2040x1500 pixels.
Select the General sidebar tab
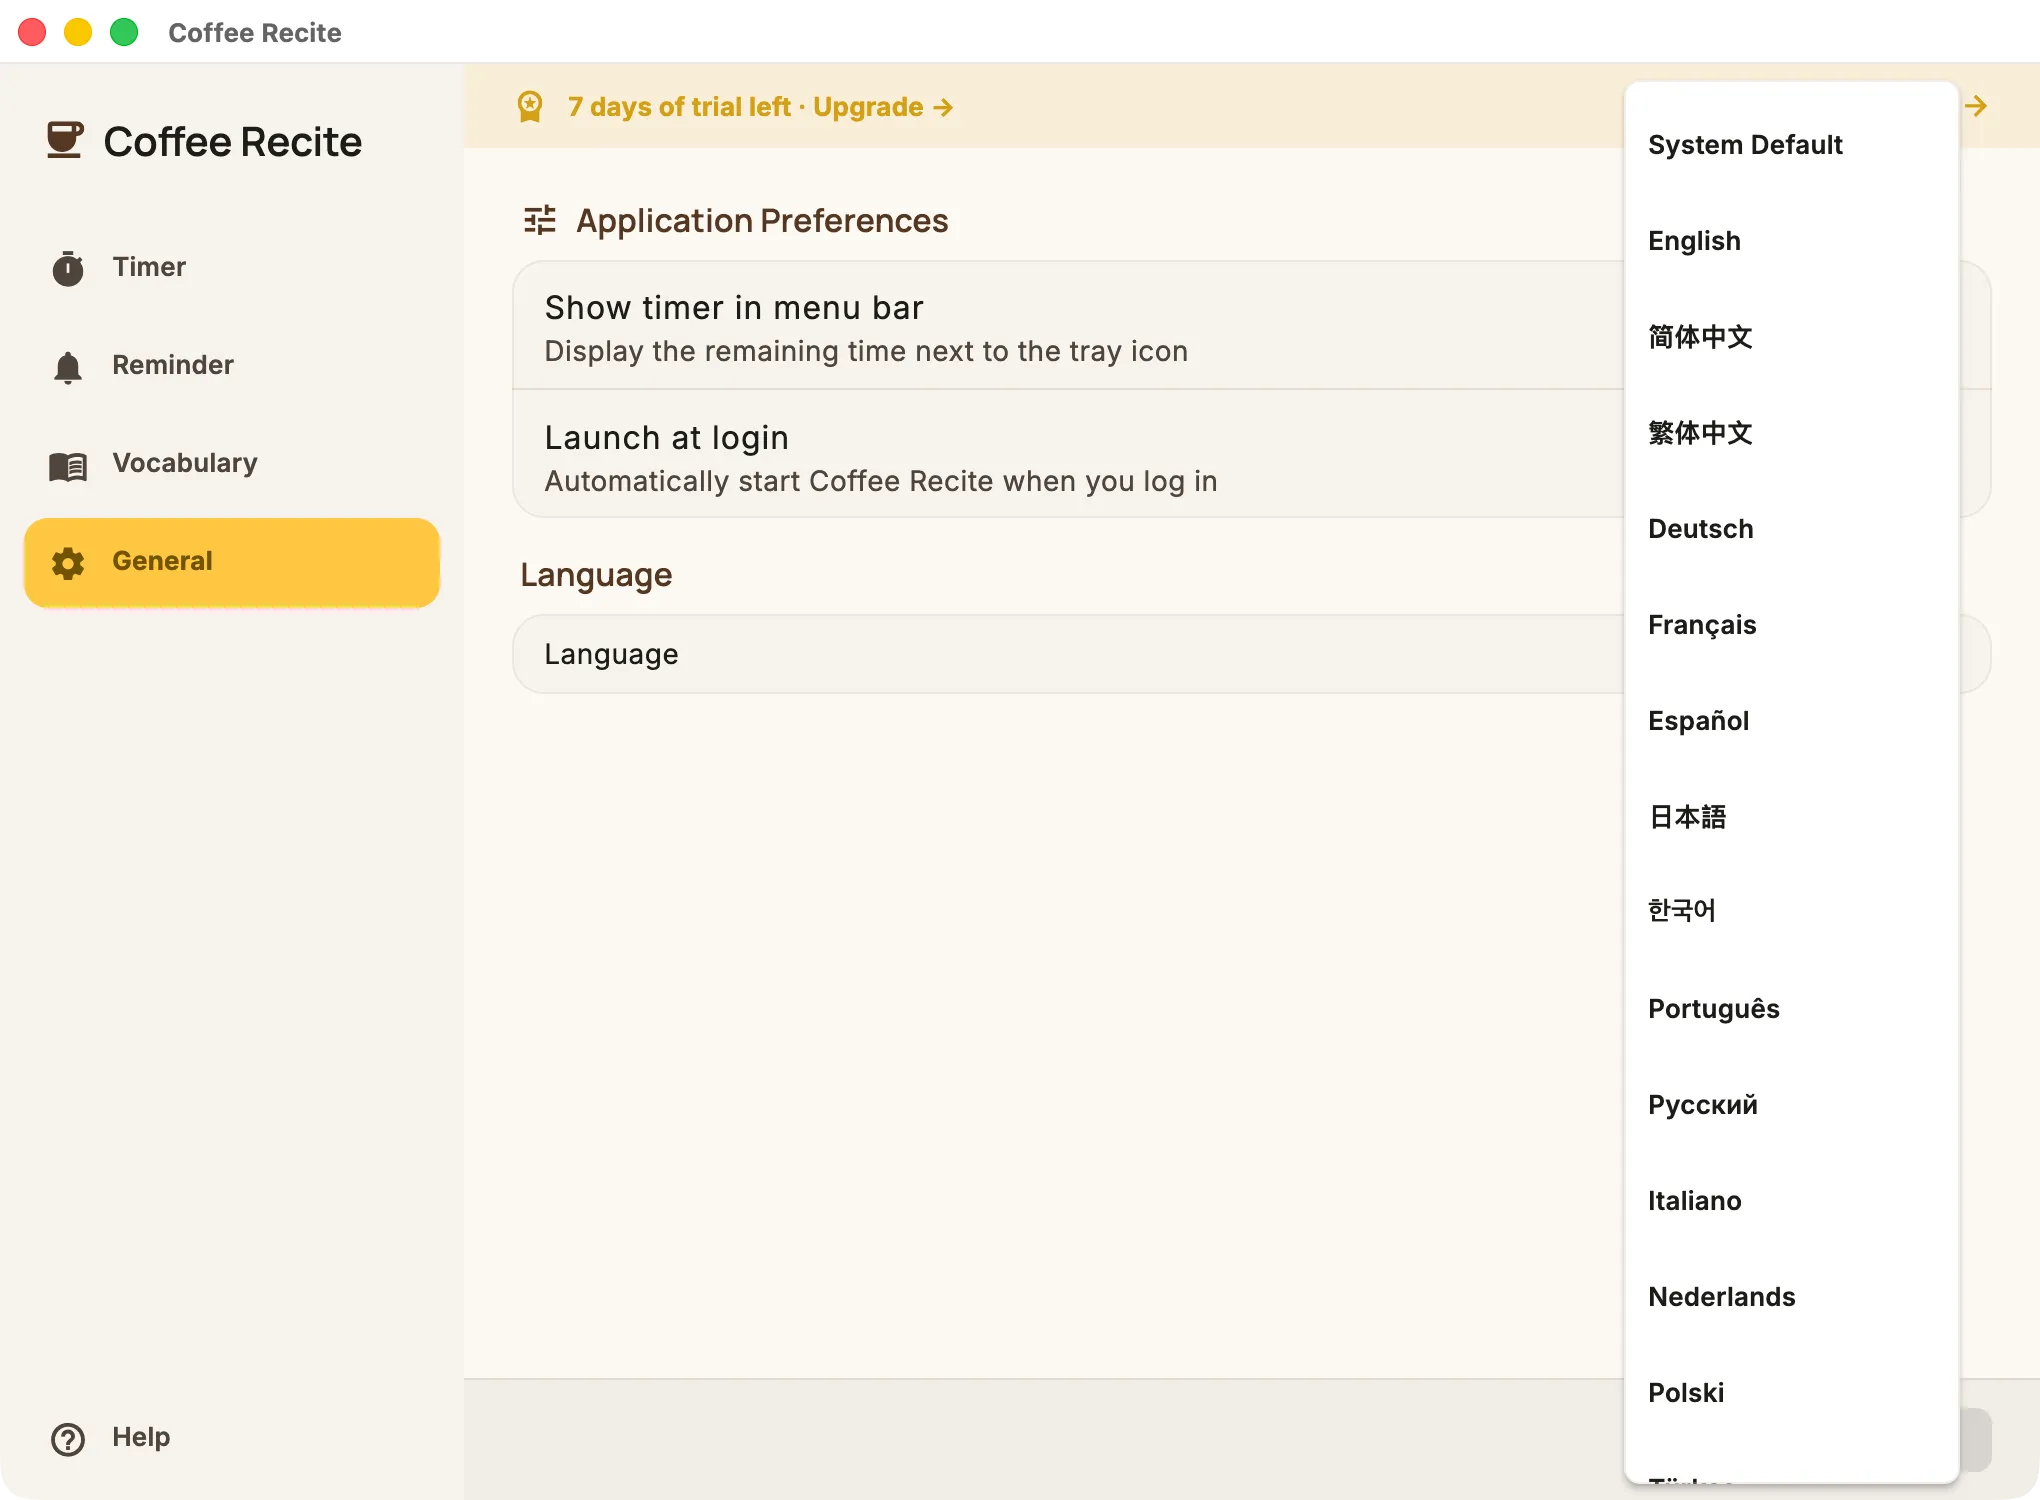[x=232, y=562]
